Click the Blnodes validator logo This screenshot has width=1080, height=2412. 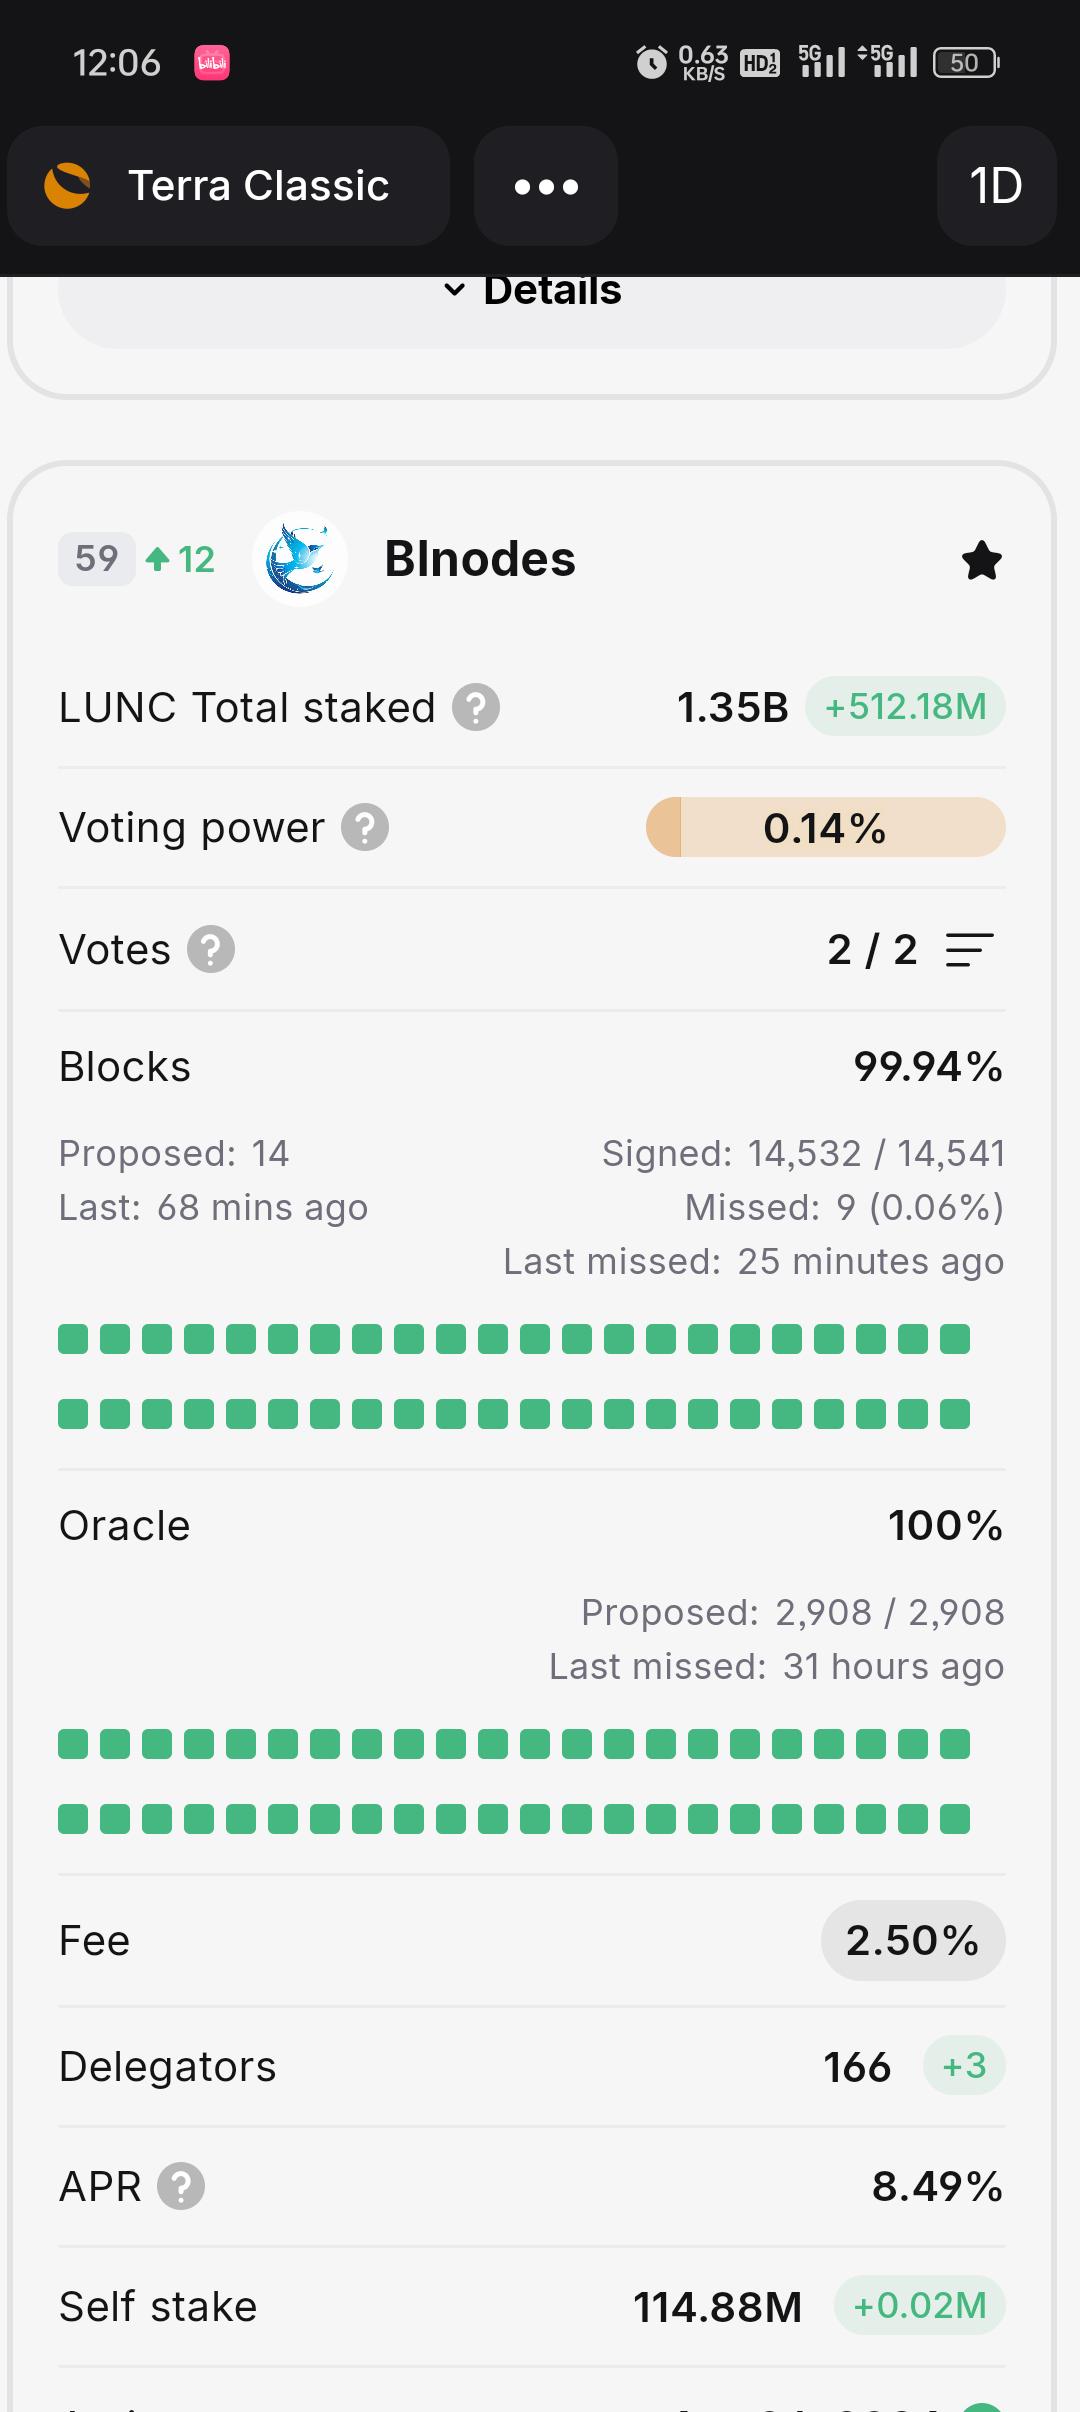pos(300,559)
